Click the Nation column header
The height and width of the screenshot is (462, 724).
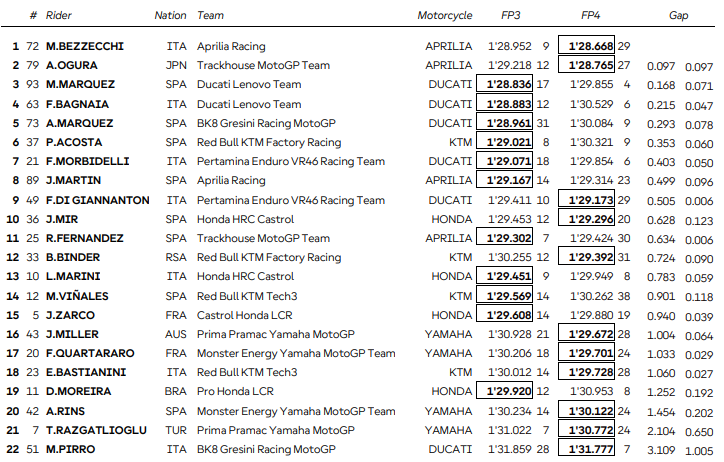pos(171,16)
